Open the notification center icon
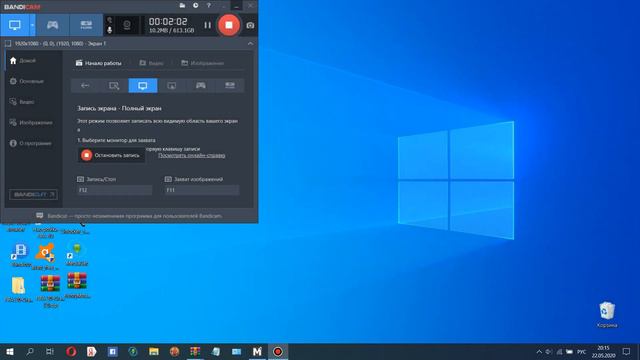The width and height of the screenshot is (640, 360). click(x=627, y=352)
